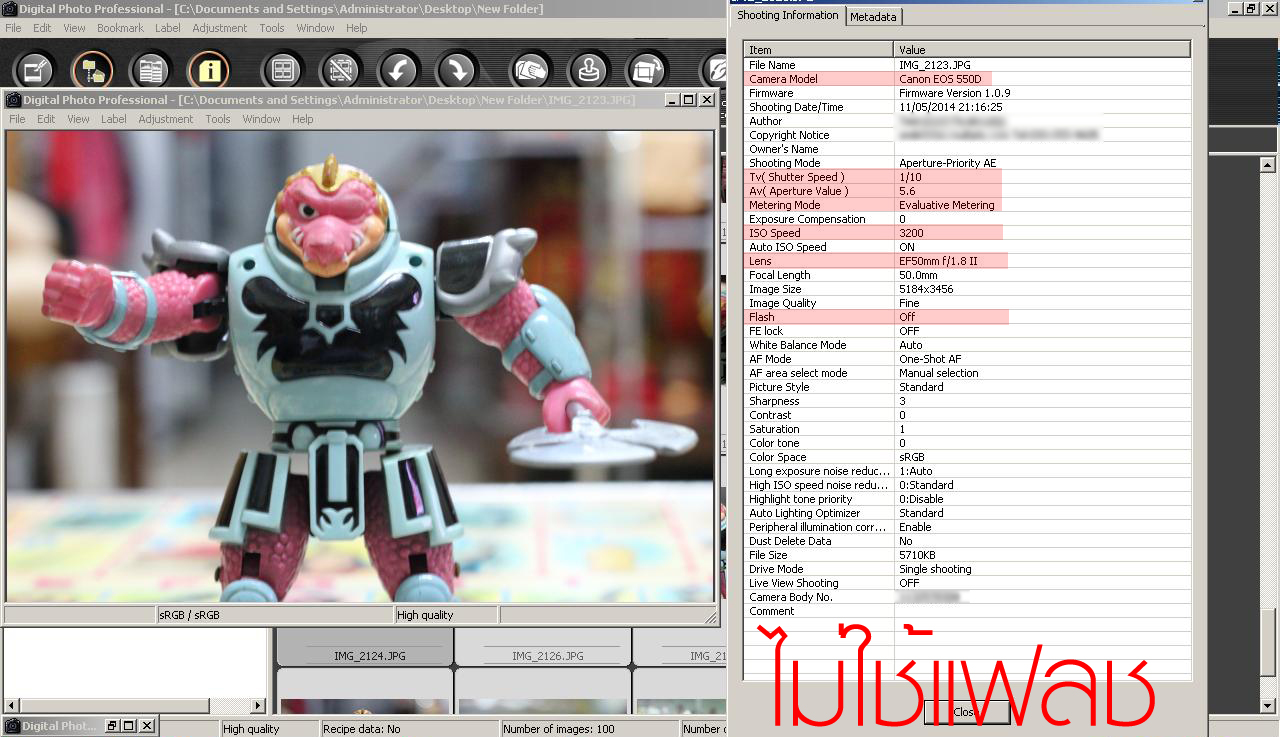Toggle the Folder view toolbar icon
The height and width of the screenshot is (737, 1280).
(93, 70)
